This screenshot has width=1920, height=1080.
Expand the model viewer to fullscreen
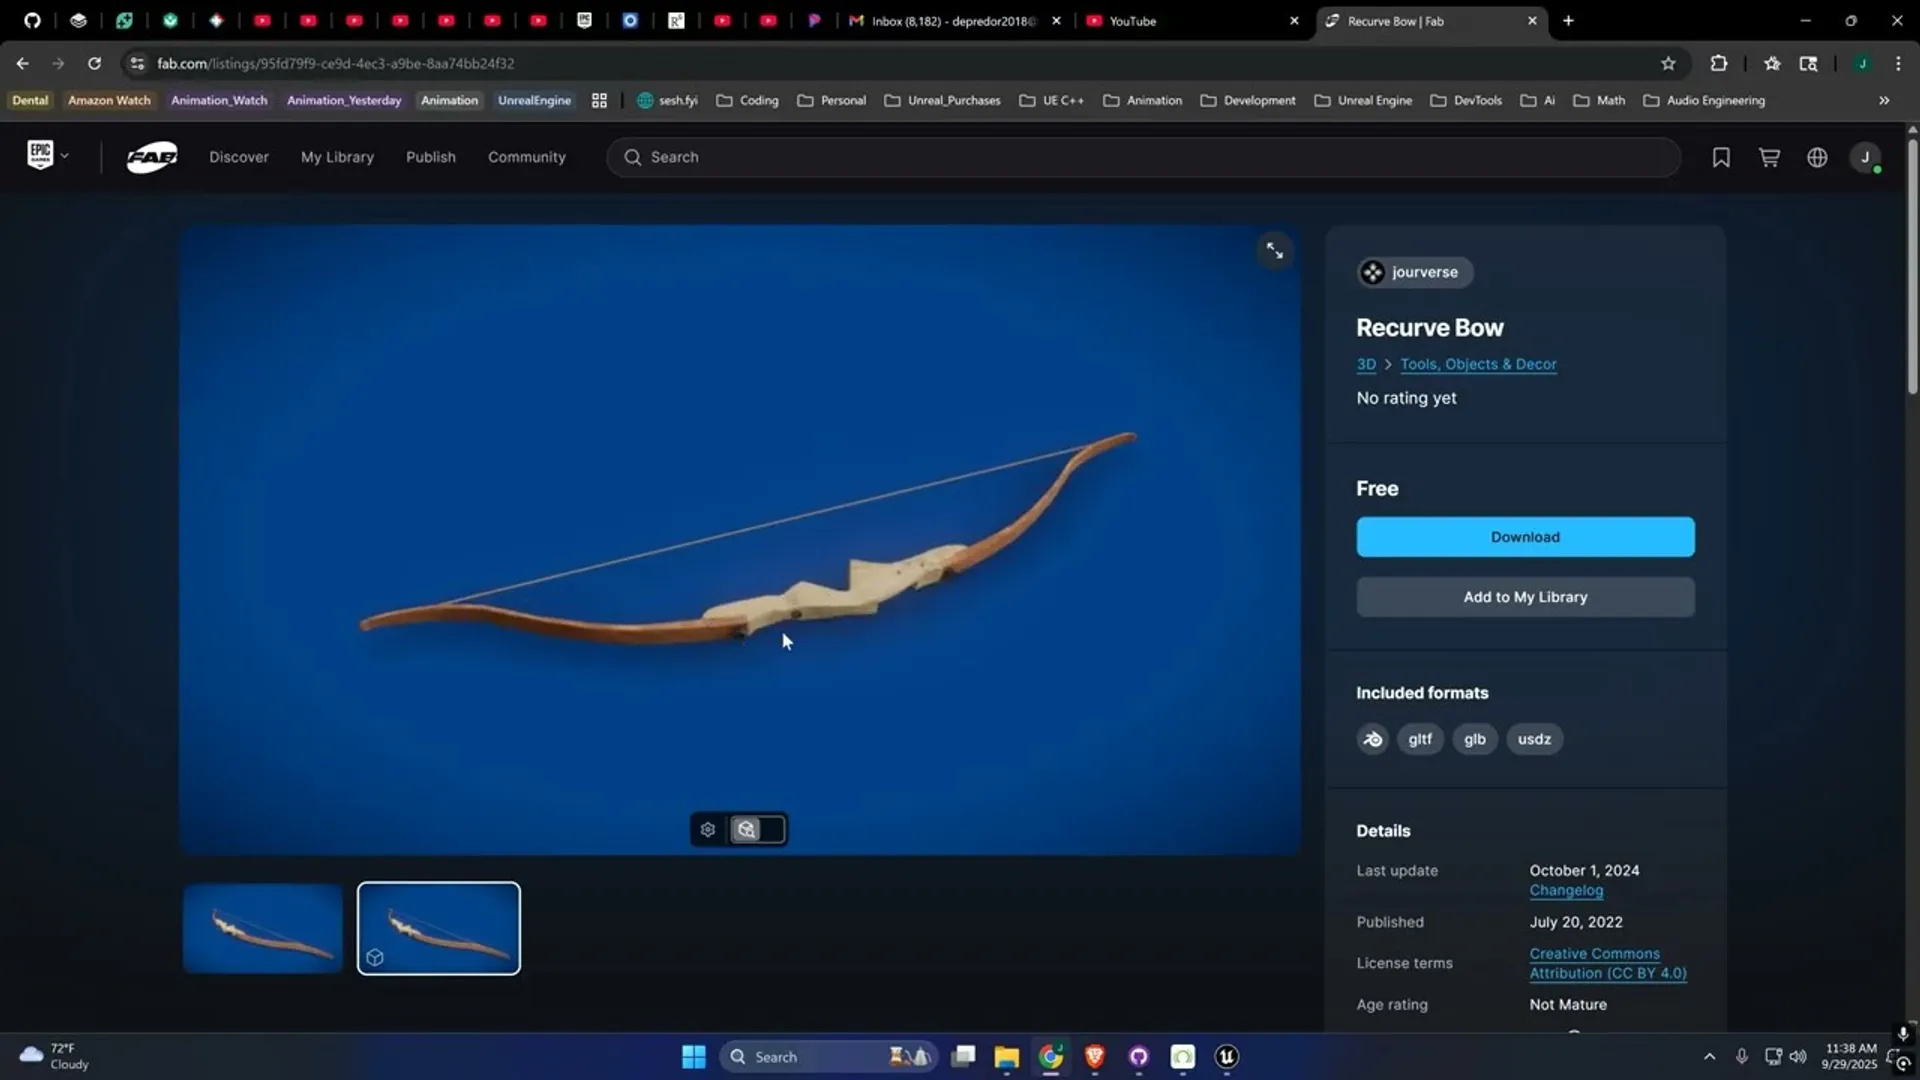[1275, 250]
